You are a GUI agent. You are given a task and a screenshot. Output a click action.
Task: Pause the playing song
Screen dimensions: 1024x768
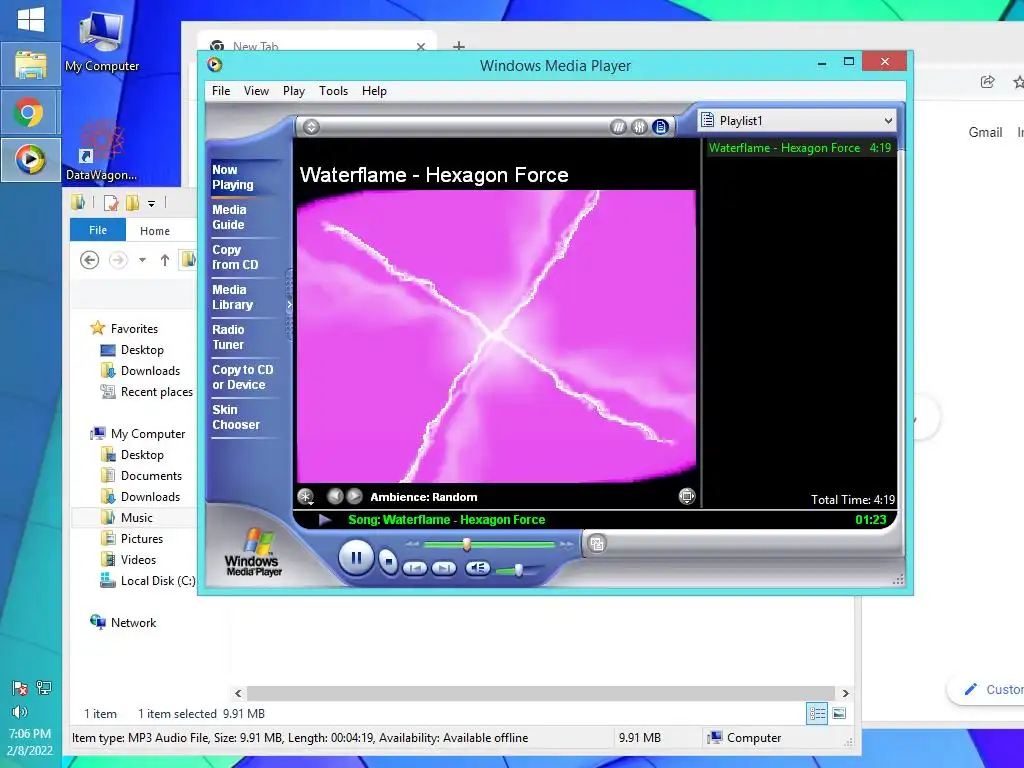[x=356, y=558]
